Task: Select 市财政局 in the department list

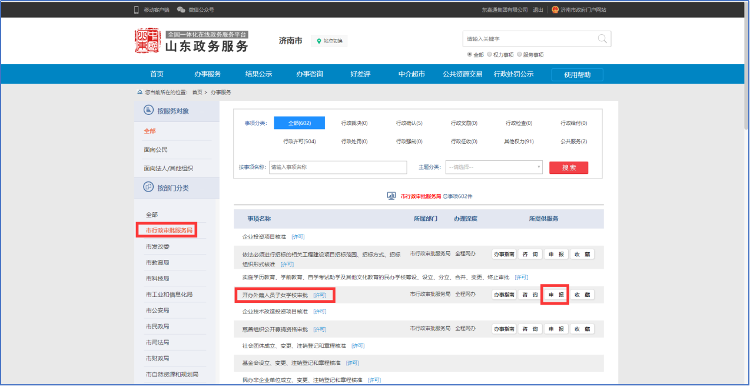Action: [x=157, y=358]
